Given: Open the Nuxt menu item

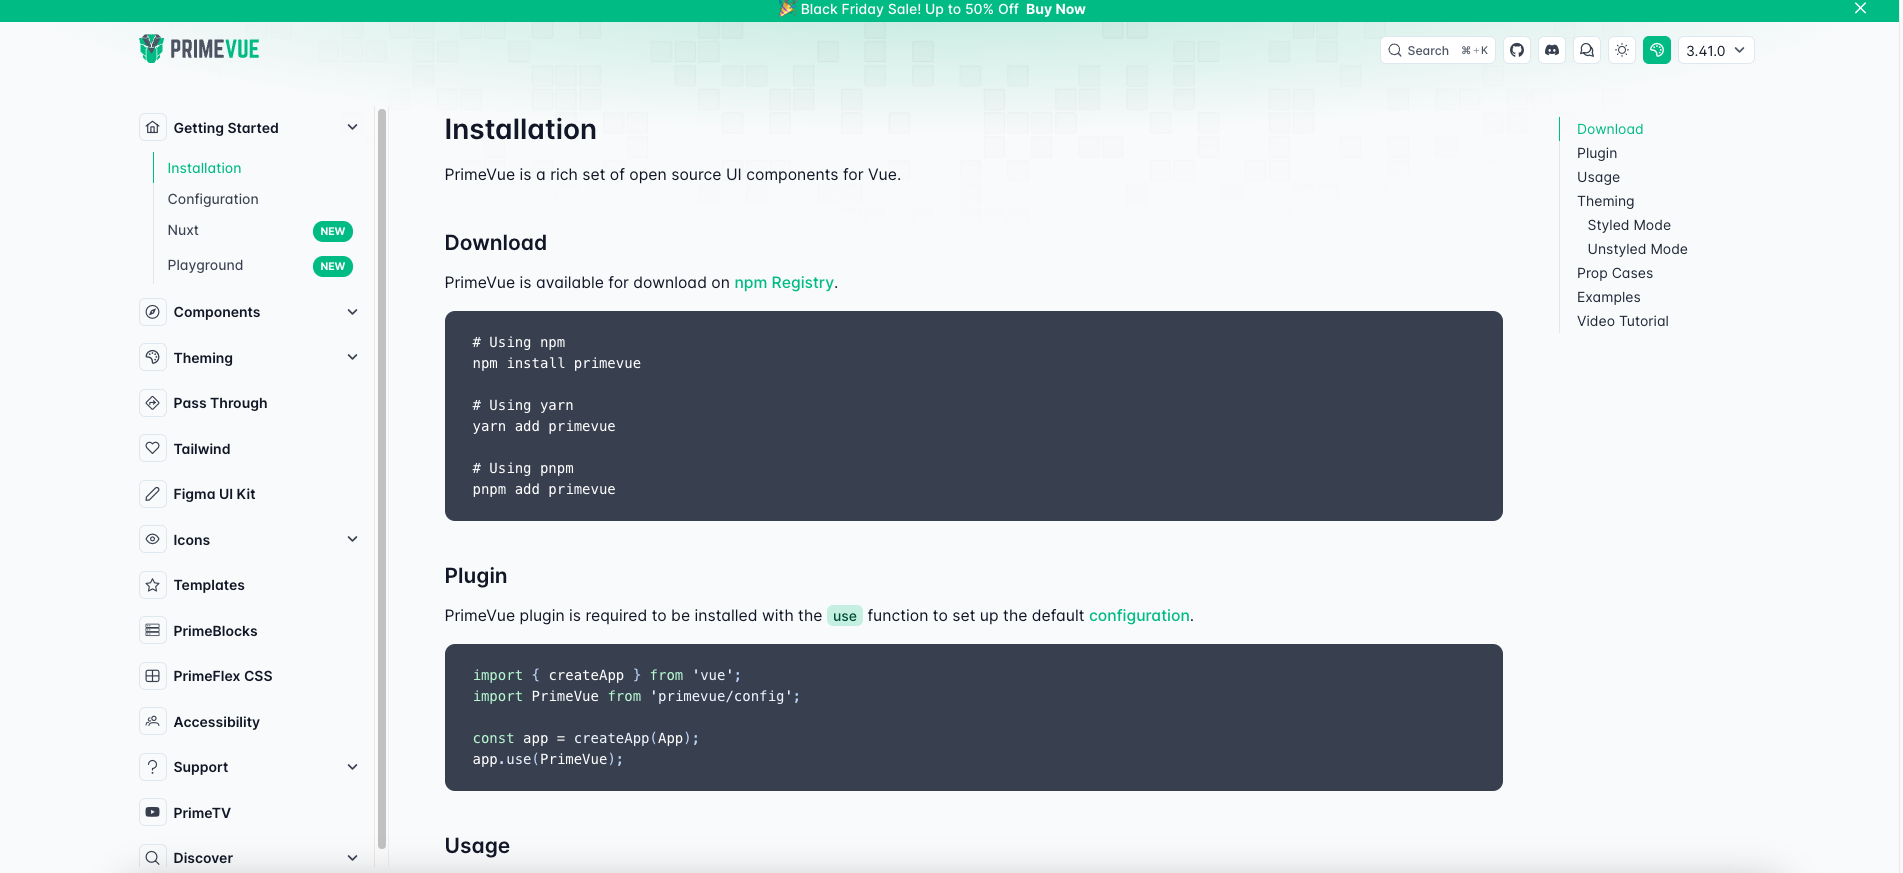Looking at the screenshot, I should [x=183, y=230].
